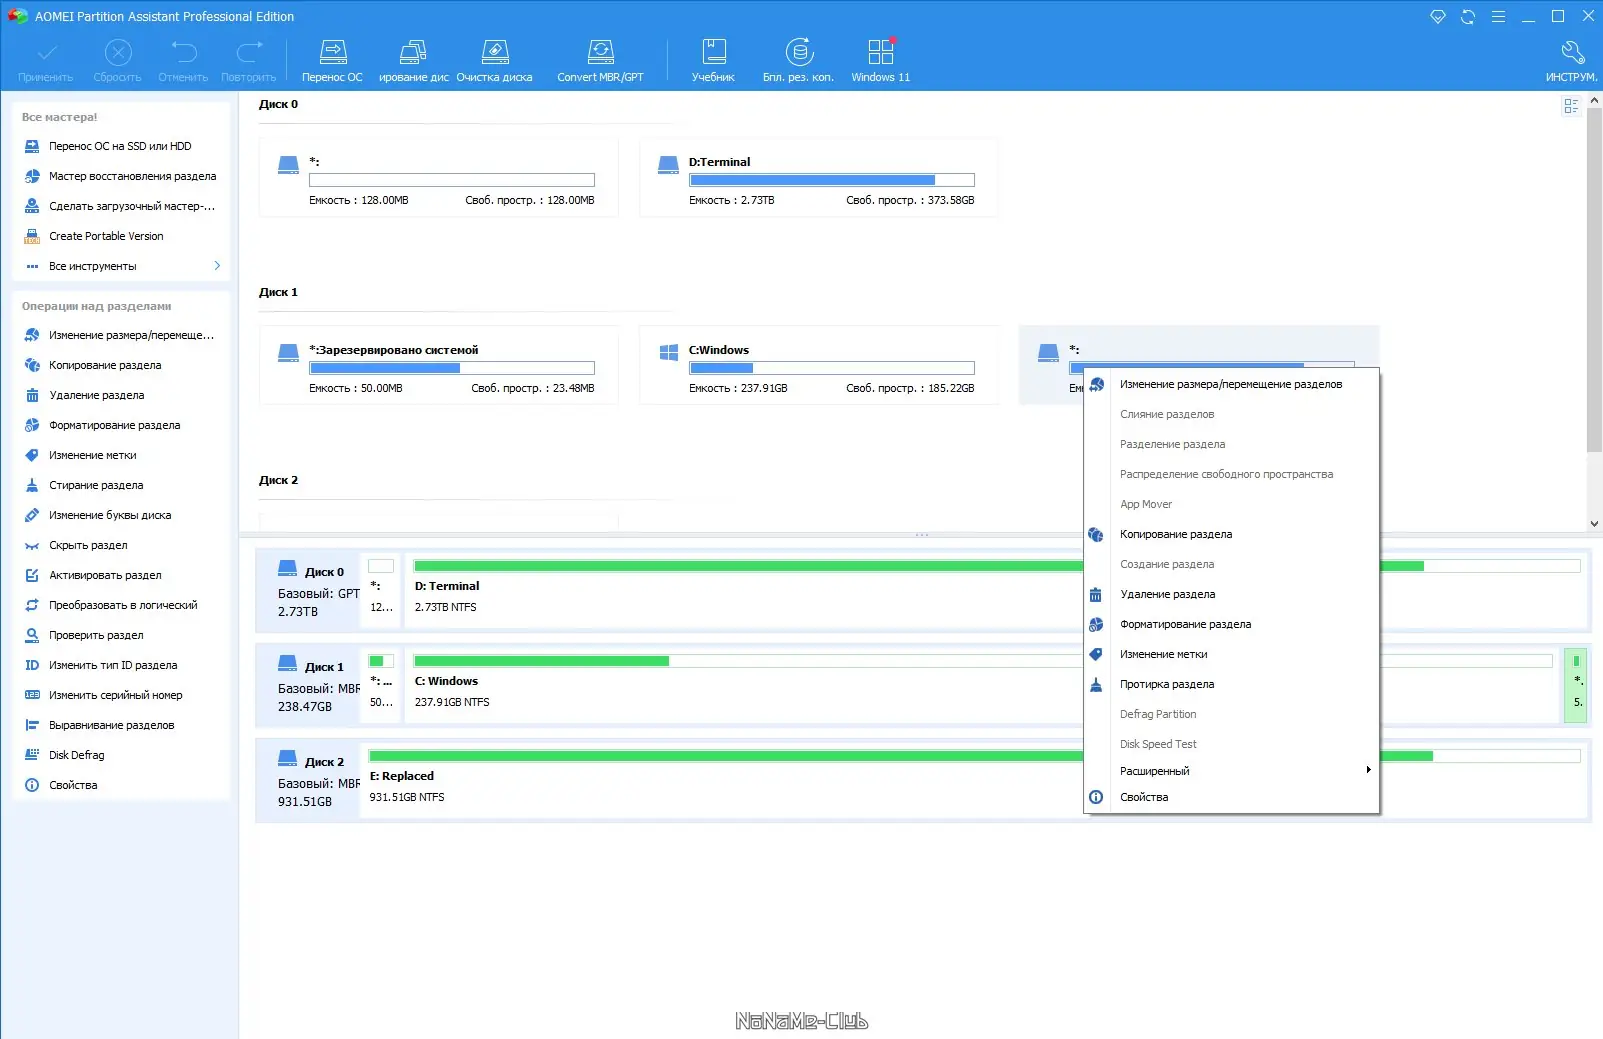Click the D:Terminal card usage bar
The image size is (1603, 1039).
pyautogui.click(x=831, y=180)
